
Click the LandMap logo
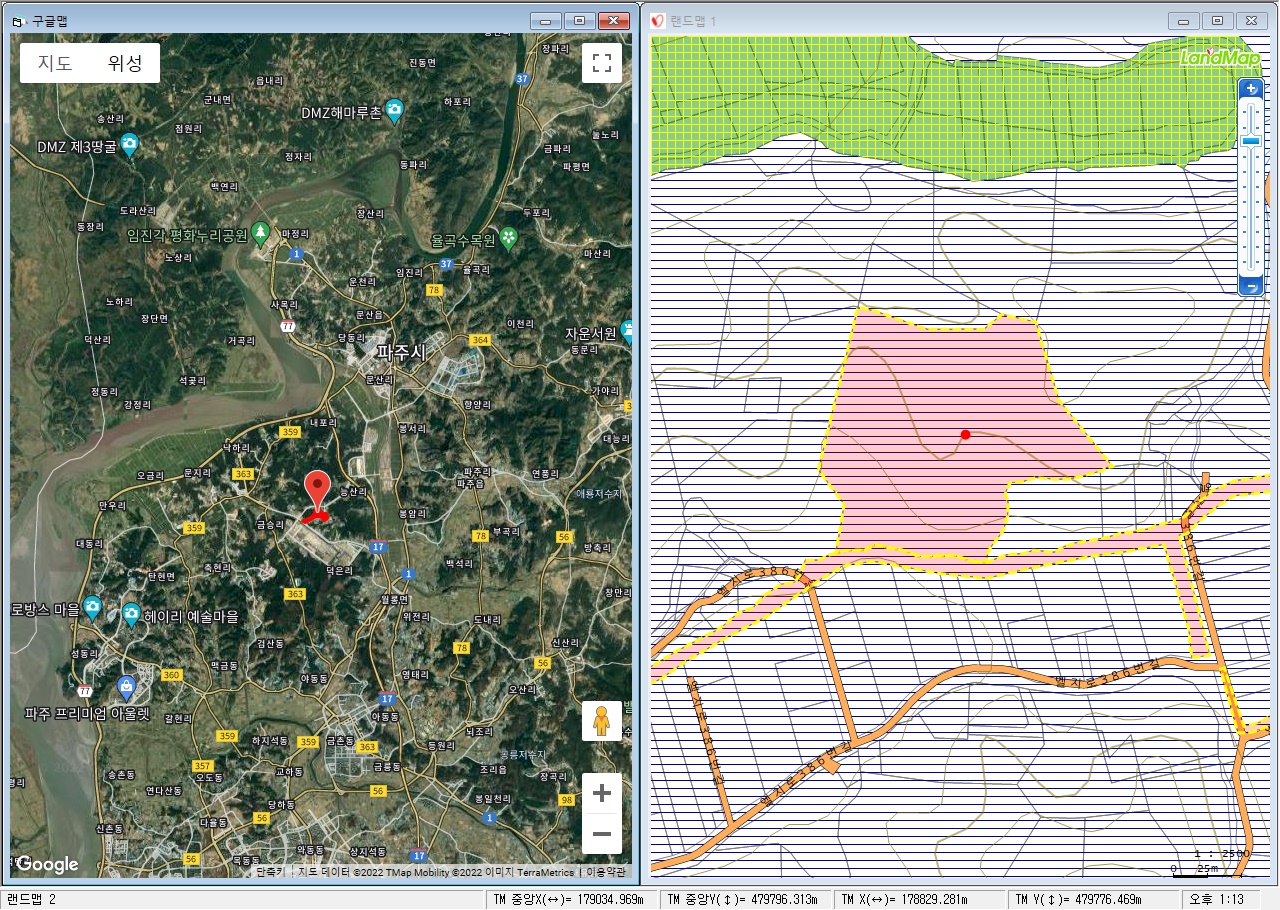[x=1219, y=58]
